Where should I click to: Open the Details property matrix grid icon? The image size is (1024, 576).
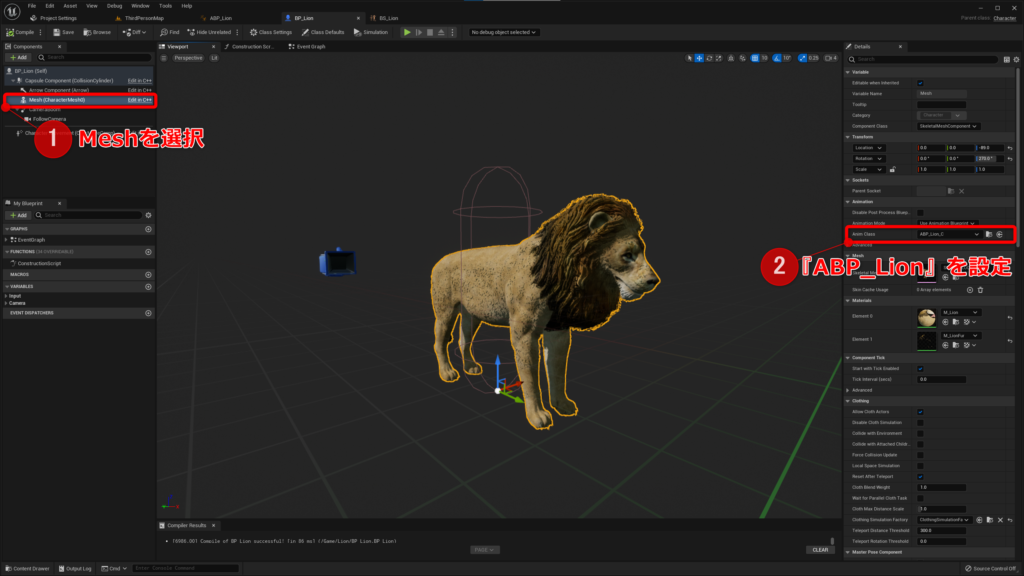(x=1006, y=59)
